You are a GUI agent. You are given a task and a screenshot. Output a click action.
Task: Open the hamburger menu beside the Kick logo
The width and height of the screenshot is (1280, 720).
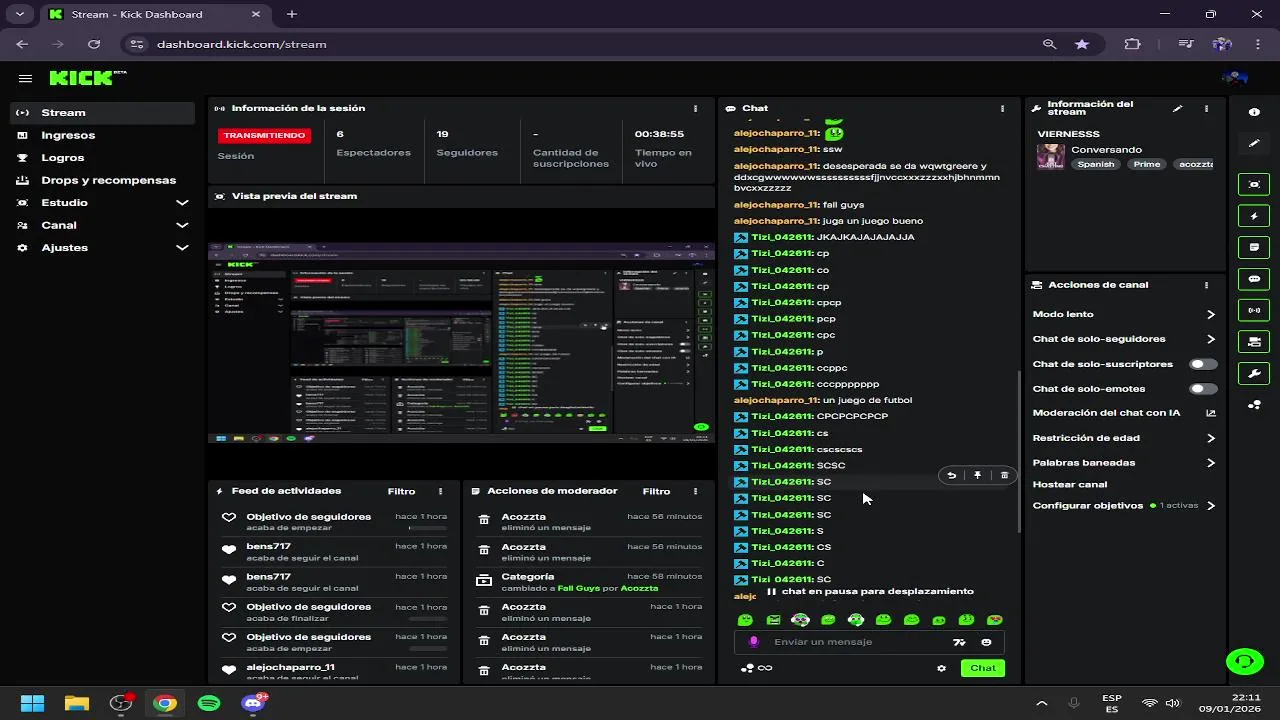point(25,78)
